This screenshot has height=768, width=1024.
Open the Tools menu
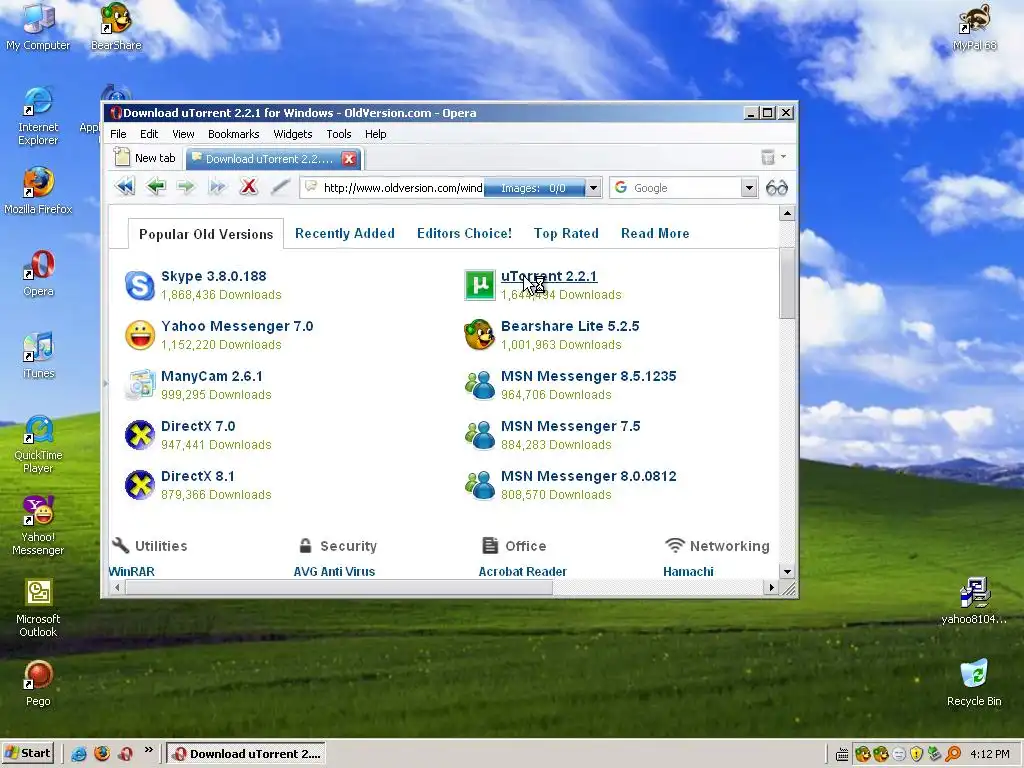[339, 134]
